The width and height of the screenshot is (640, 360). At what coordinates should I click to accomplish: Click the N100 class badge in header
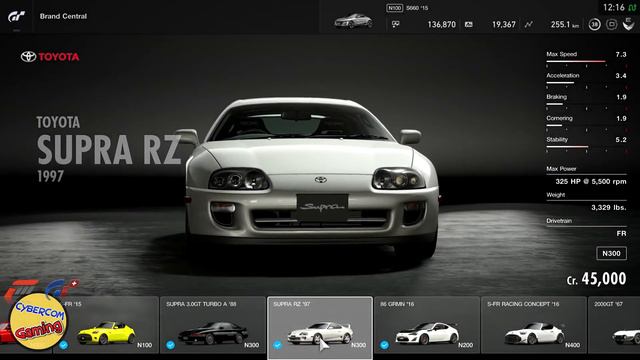[x=394, y=8]
